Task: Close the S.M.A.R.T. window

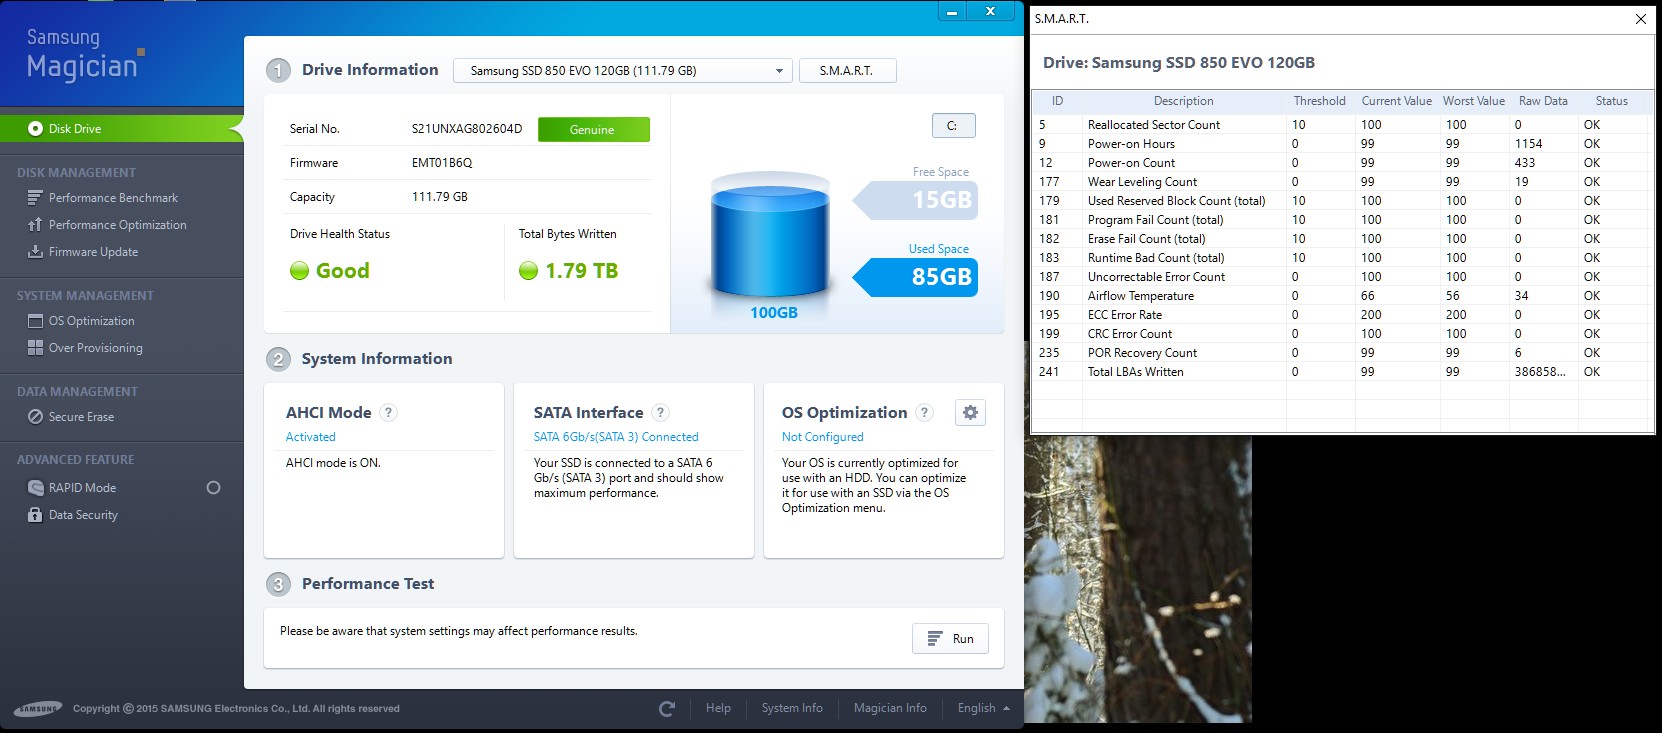Action: 1641,19
